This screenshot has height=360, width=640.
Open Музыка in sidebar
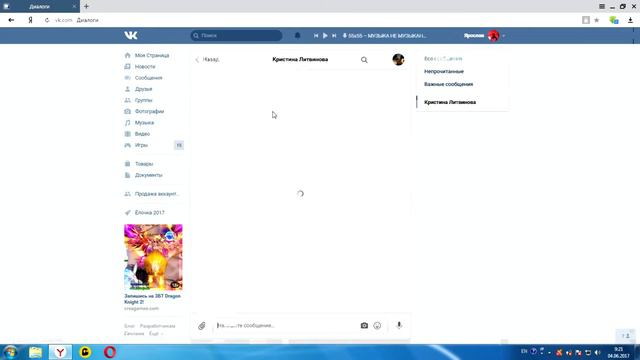click(144, 122)
